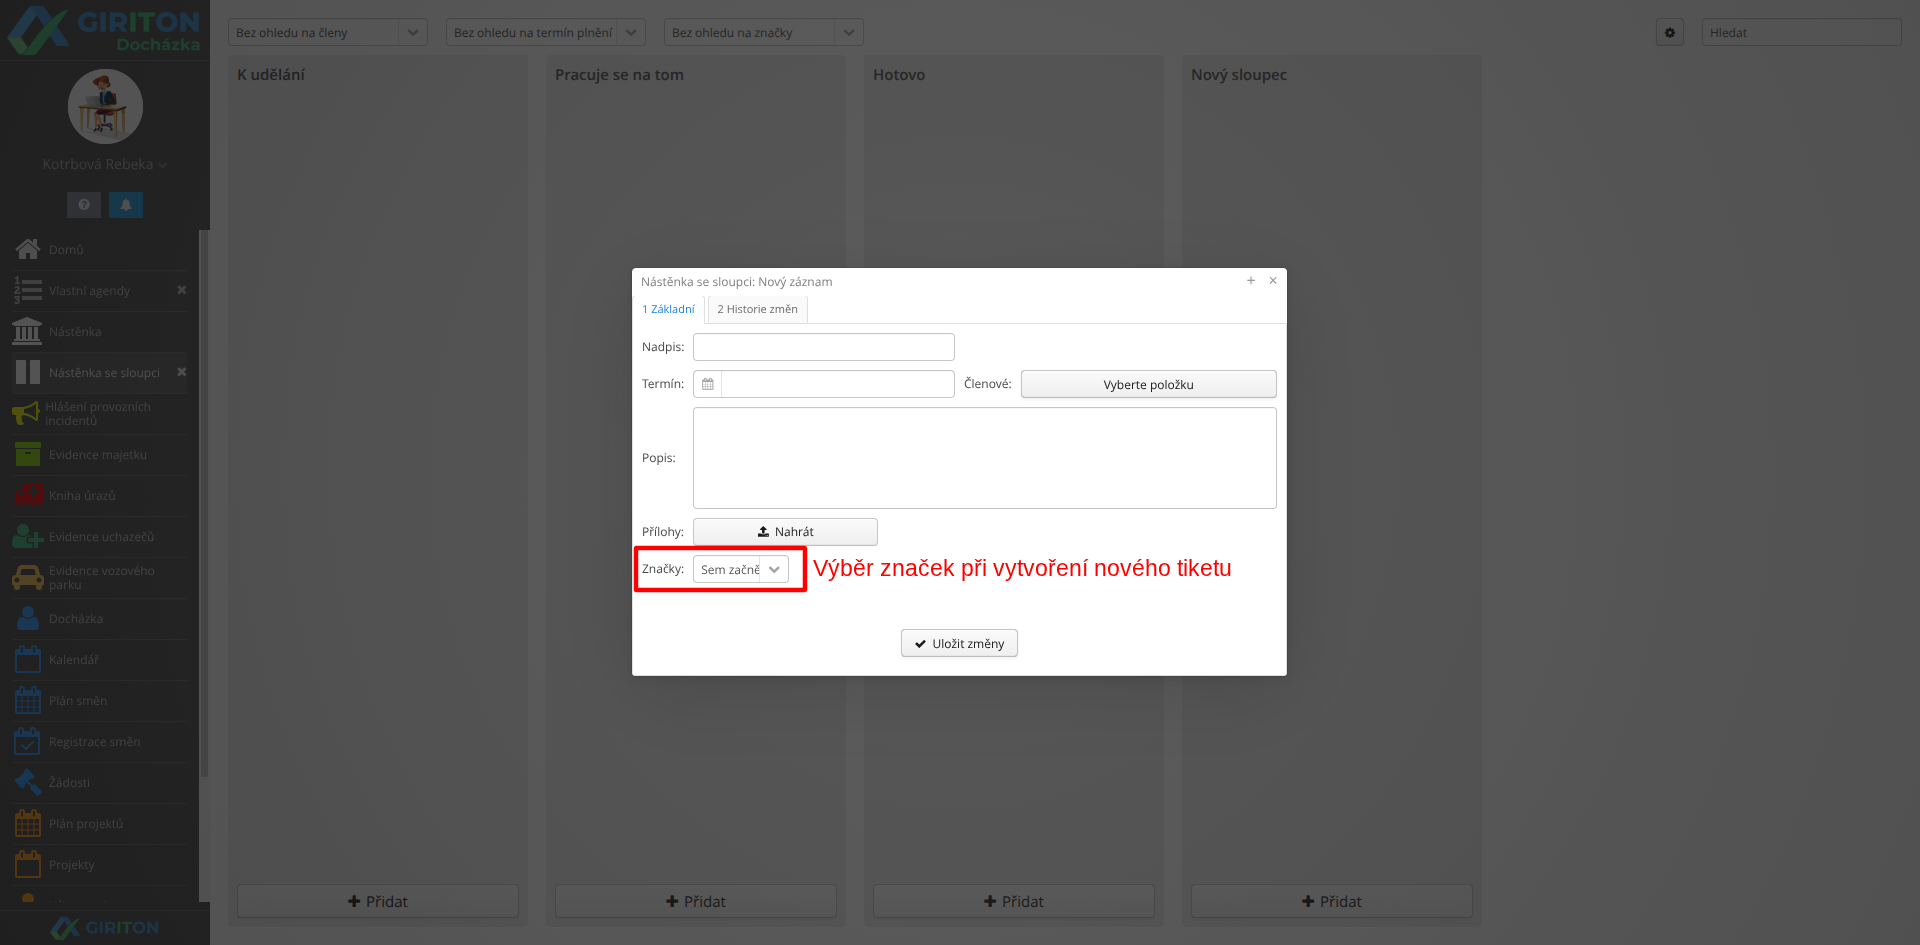Remove Vlastní agendy from sidebar with X

[182, 290]
